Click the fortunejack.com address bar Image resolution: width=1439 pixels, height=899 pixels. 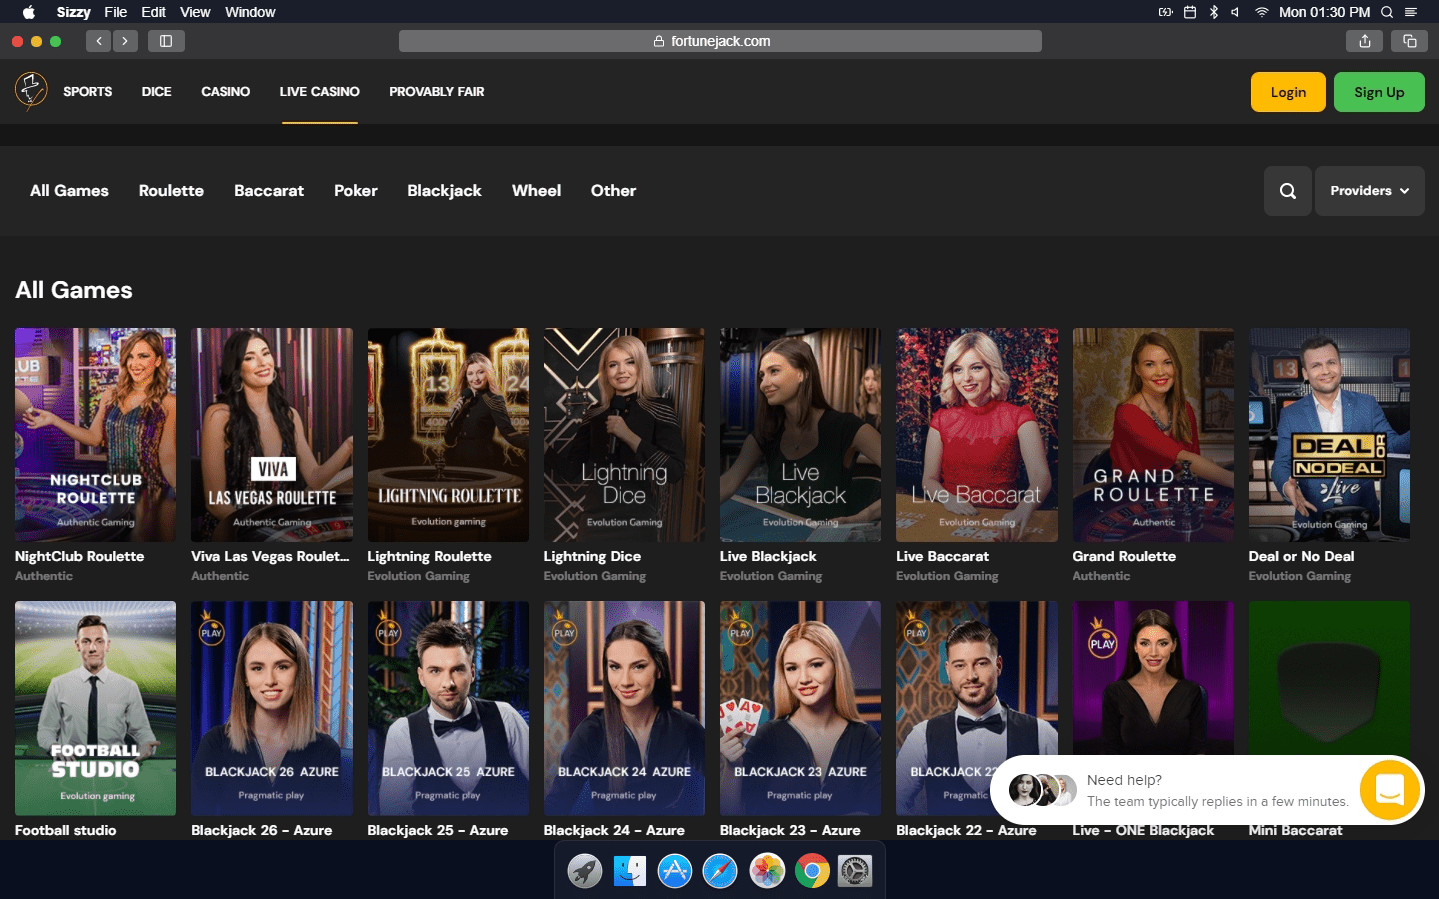coord(720,41)
